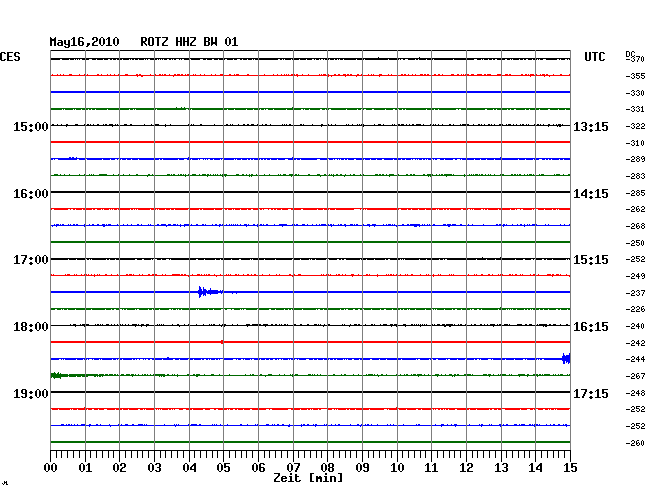Select the 14:15 UTC time label
Screen dimensions: 650x494
coord(591,194)
